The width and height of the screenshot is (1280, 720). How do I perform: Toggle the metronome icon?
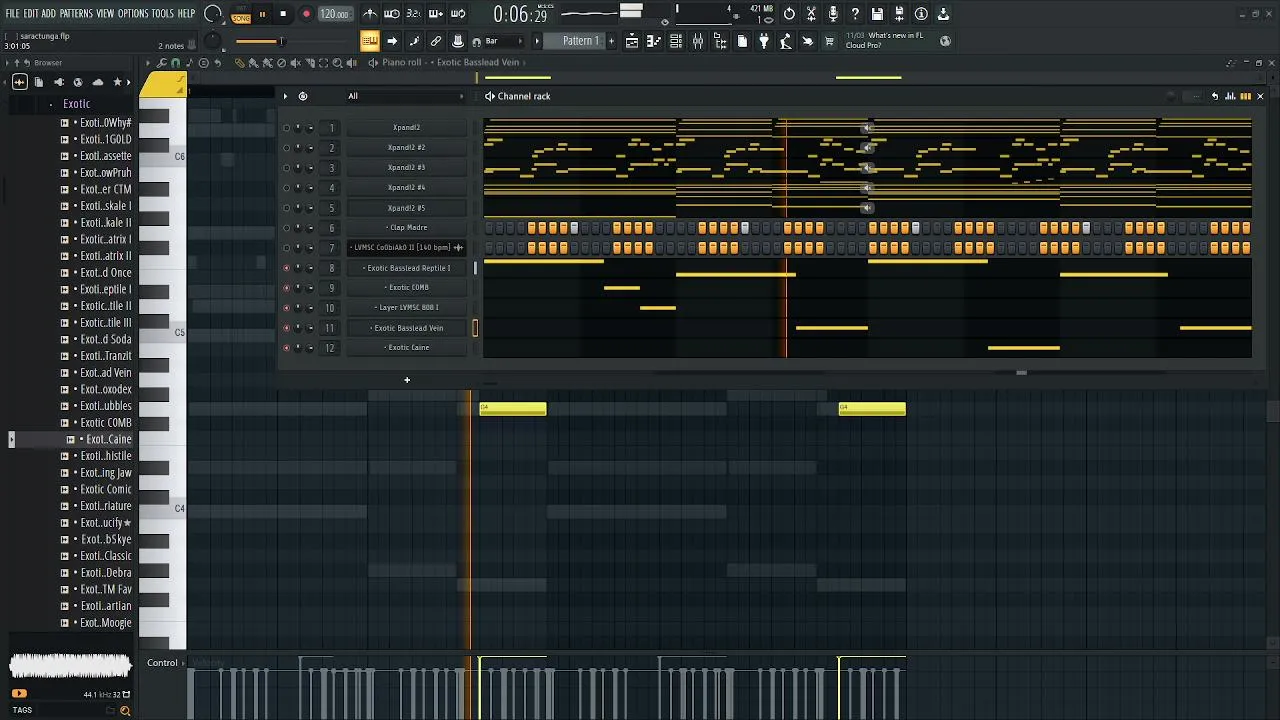pyautogui.click(x=370, y=14)
